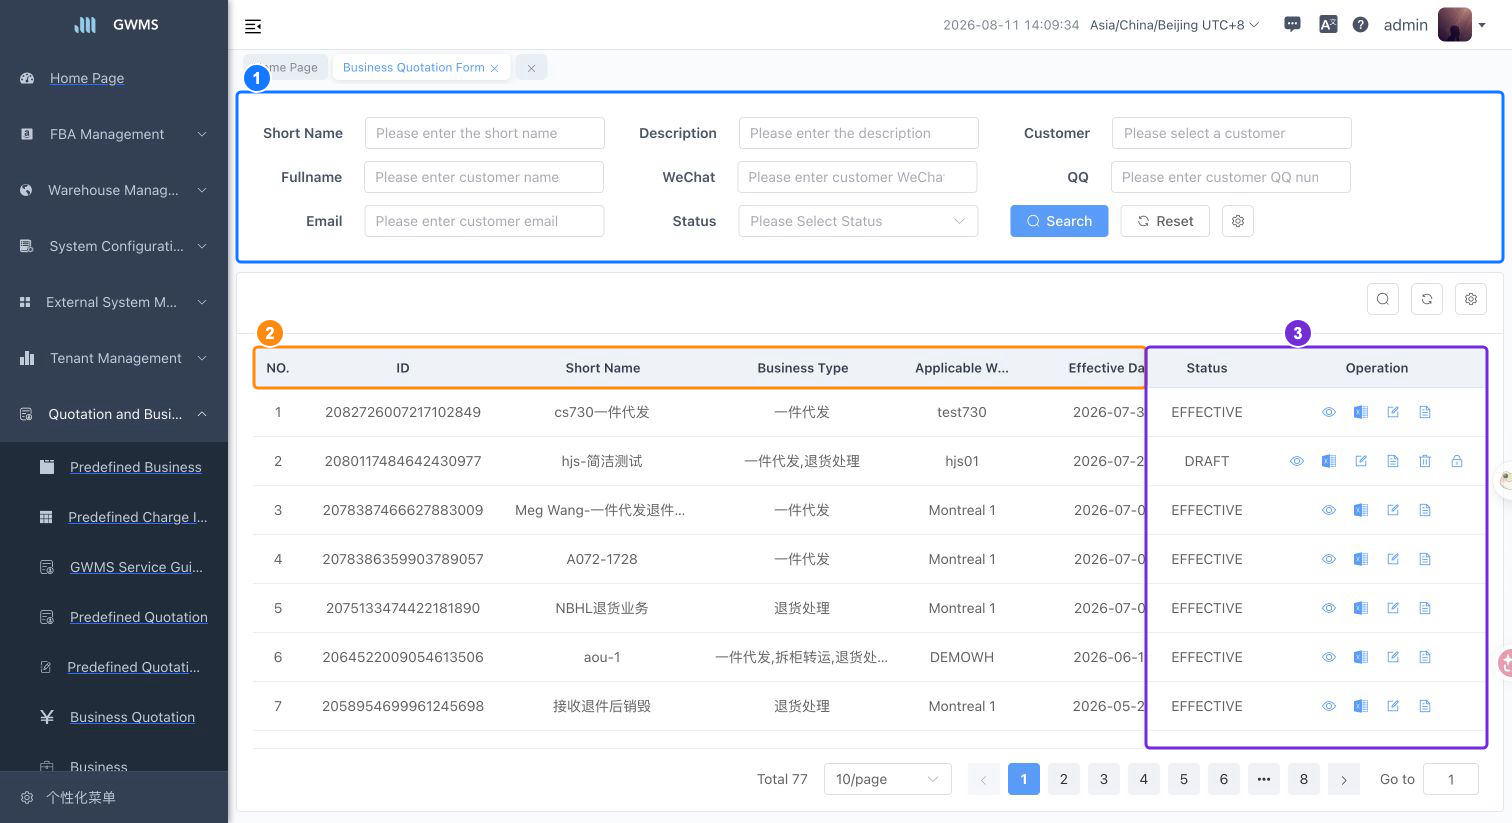
Task: Open Predefined Business submenu item
Action: tap(136, 467)
